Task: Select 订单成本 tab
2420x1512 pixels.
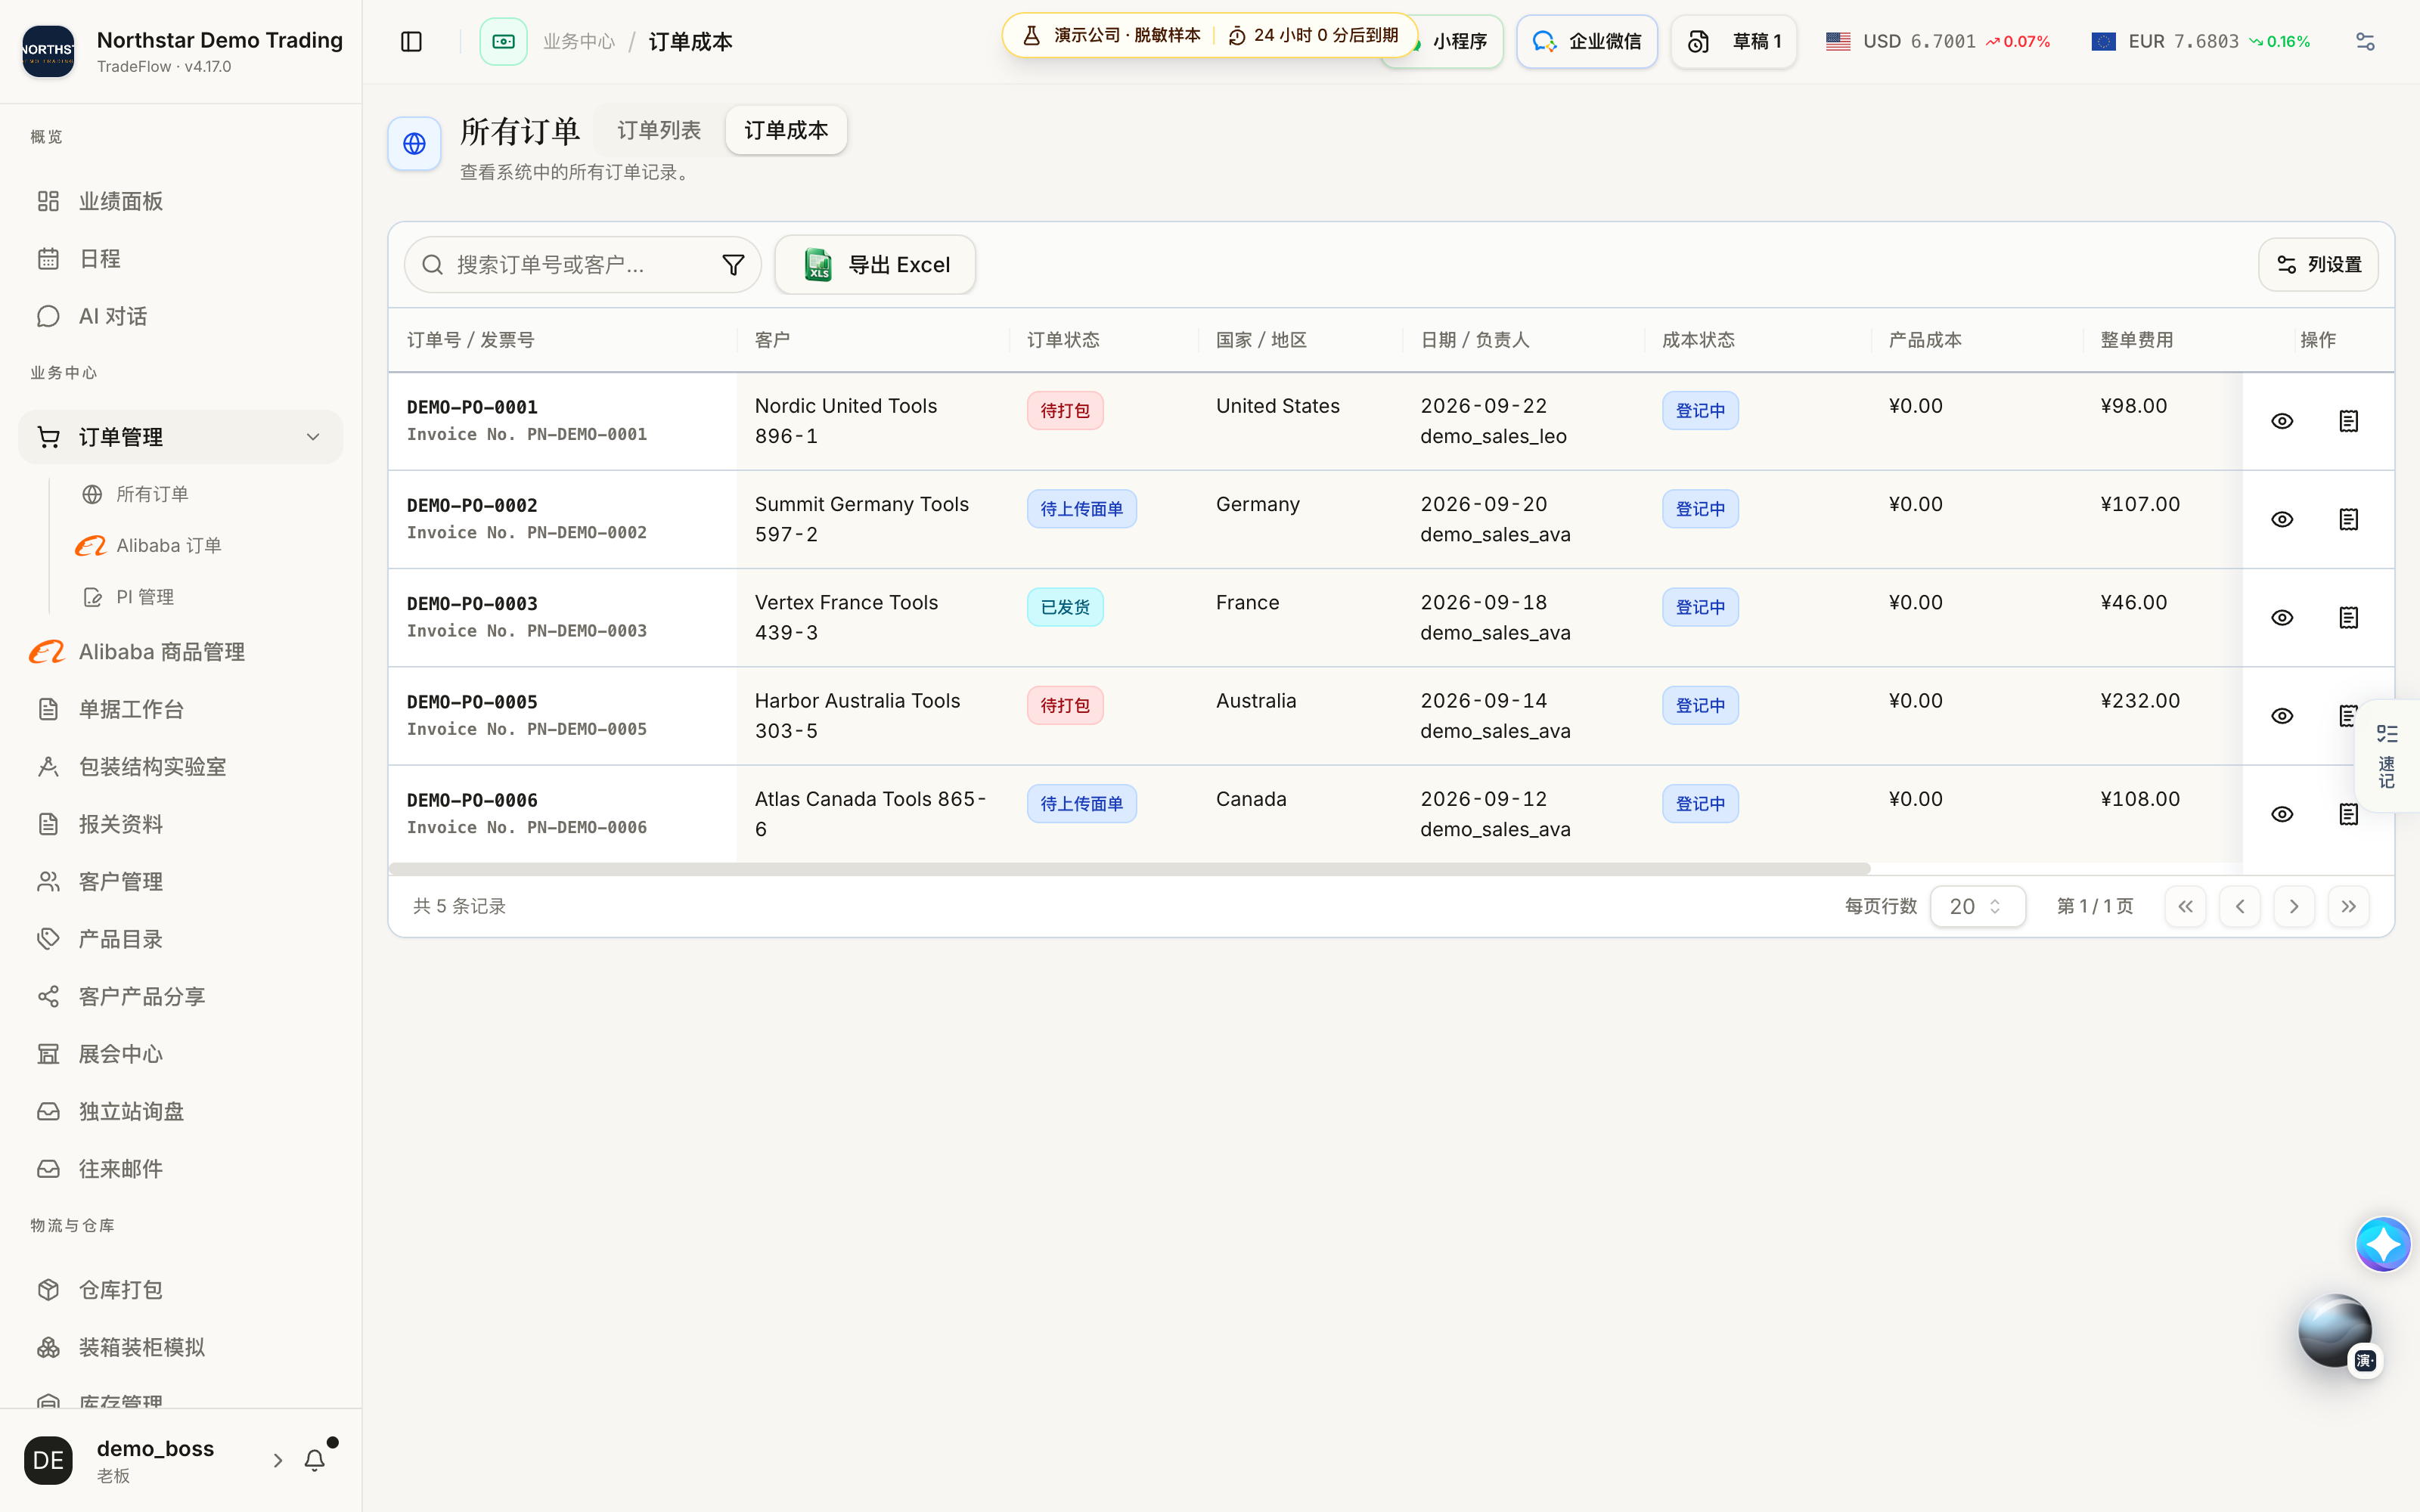Action: coord(786,130)
